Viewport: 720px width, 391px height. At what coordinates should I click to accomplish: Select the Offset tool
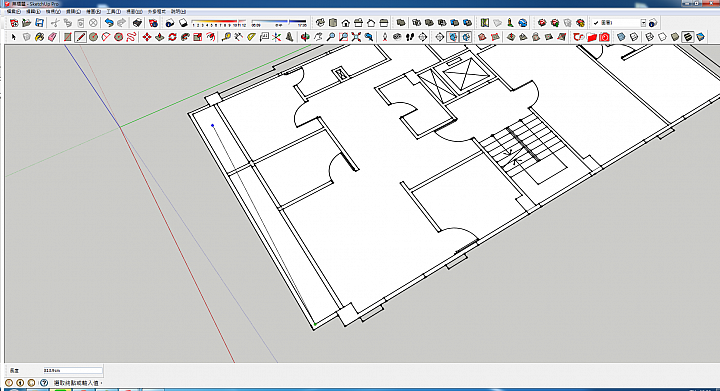211,37
